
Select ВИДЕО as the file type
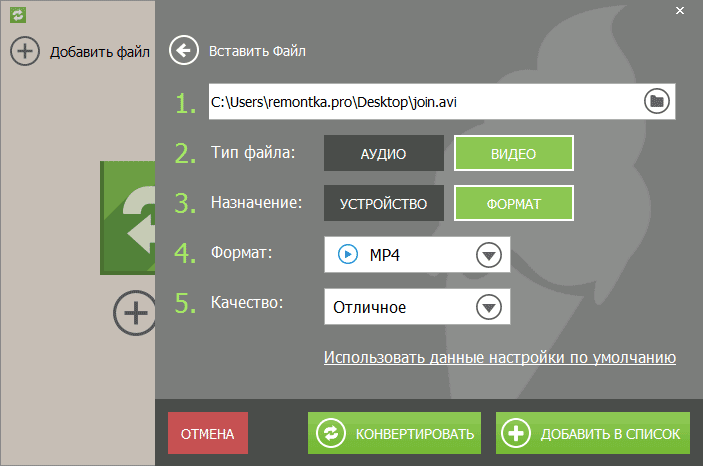pos(514,154)
